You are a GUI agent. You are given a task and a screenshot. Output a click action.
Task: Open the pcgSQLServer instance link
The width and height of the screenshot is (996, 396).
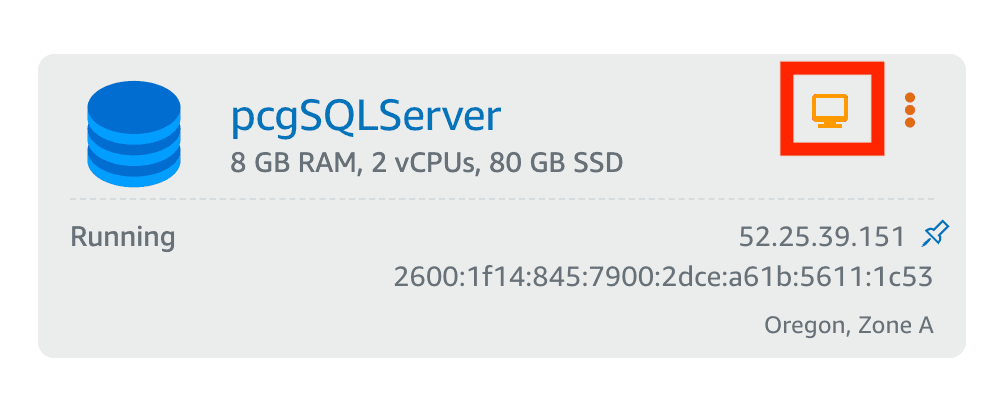(x=366, y=117)
